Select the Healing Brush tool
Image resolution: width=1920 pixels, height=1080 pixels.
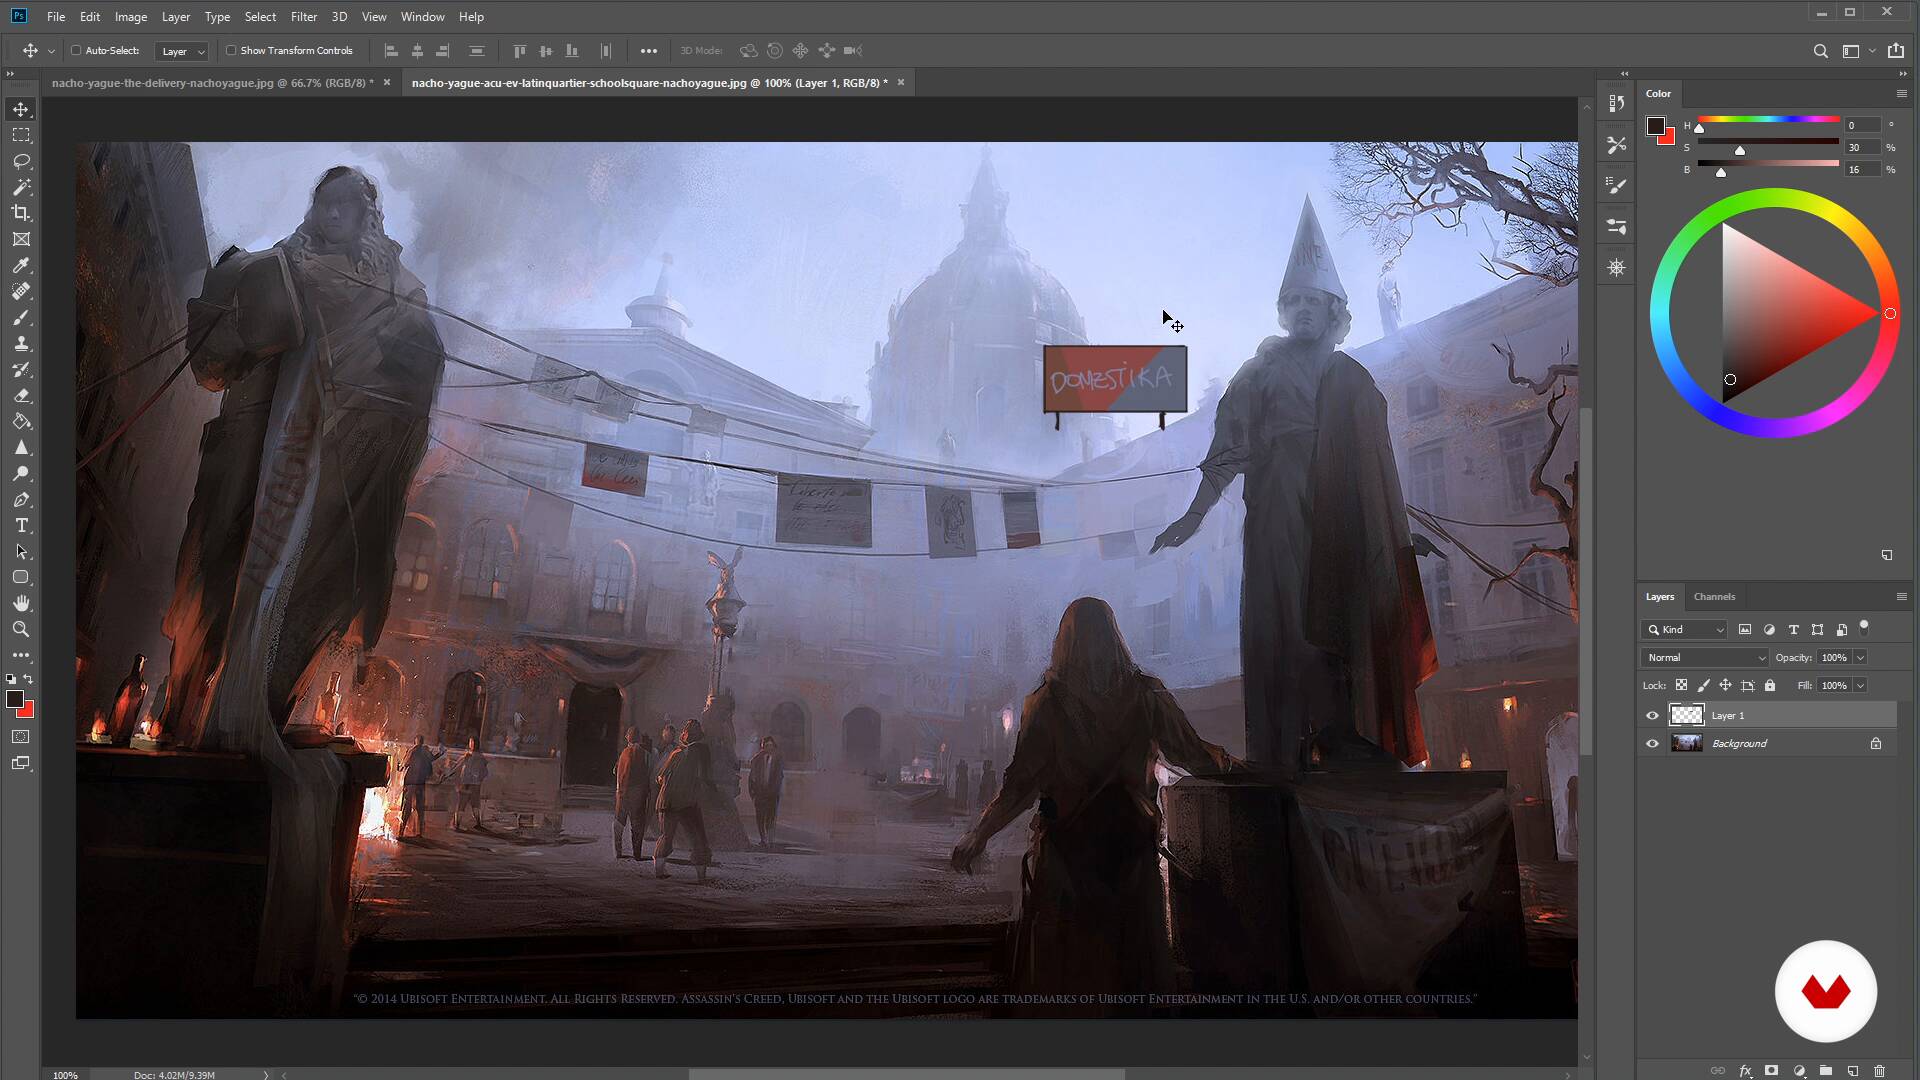click(21, 291)
